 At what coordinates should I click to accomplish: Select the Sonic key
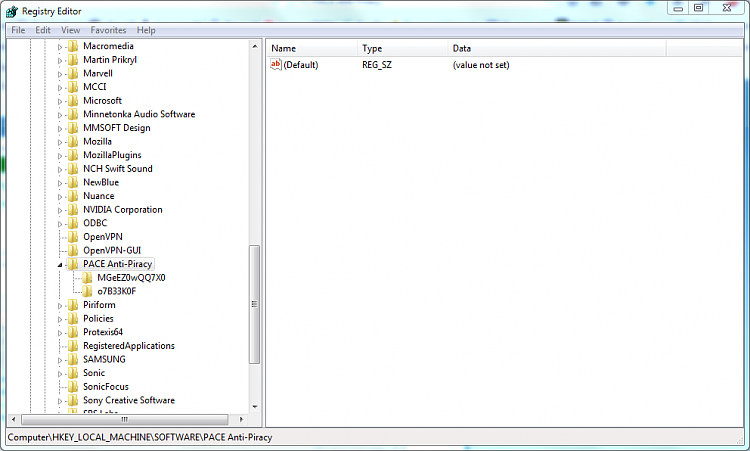click(x=94, y=373)
